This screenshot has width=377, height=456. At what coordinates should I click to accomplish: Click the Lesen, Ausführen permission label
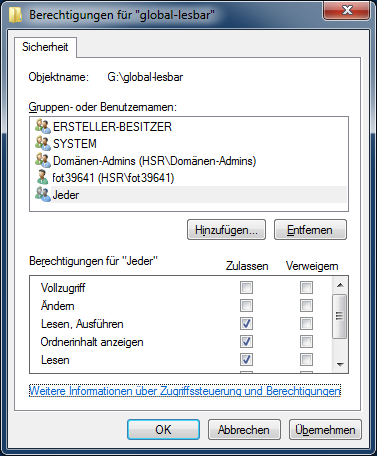click(x=82, y=324)
